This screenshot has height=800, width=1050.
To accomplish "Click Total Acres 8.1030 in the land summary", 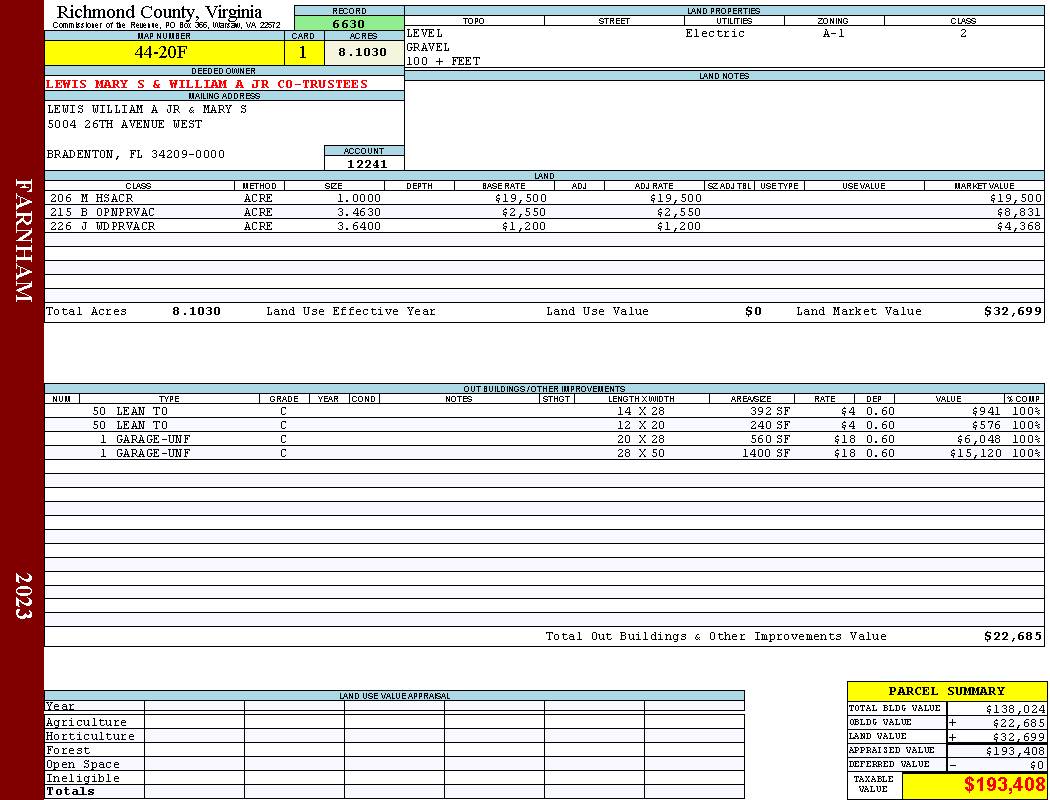I will [196, 311].
